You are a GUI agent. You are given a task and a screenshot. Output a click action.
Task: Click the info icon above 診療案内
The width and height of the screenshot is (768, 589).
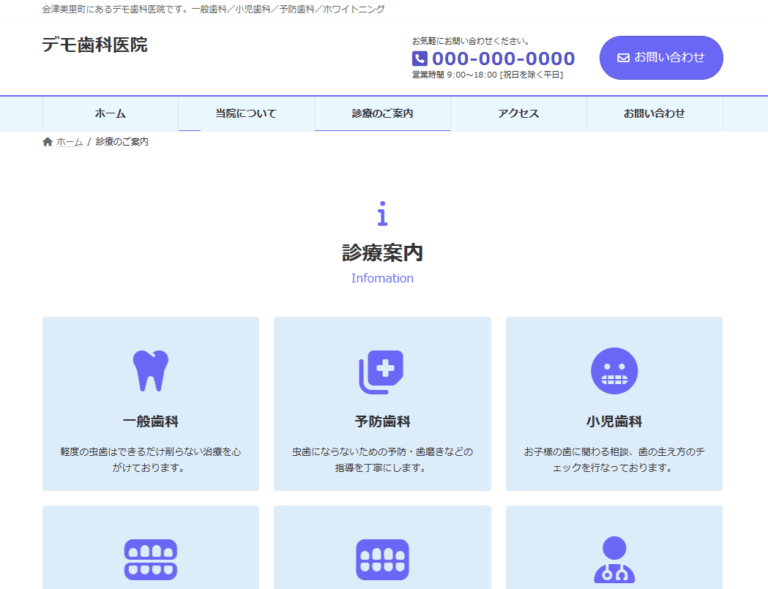coord(382,214)
